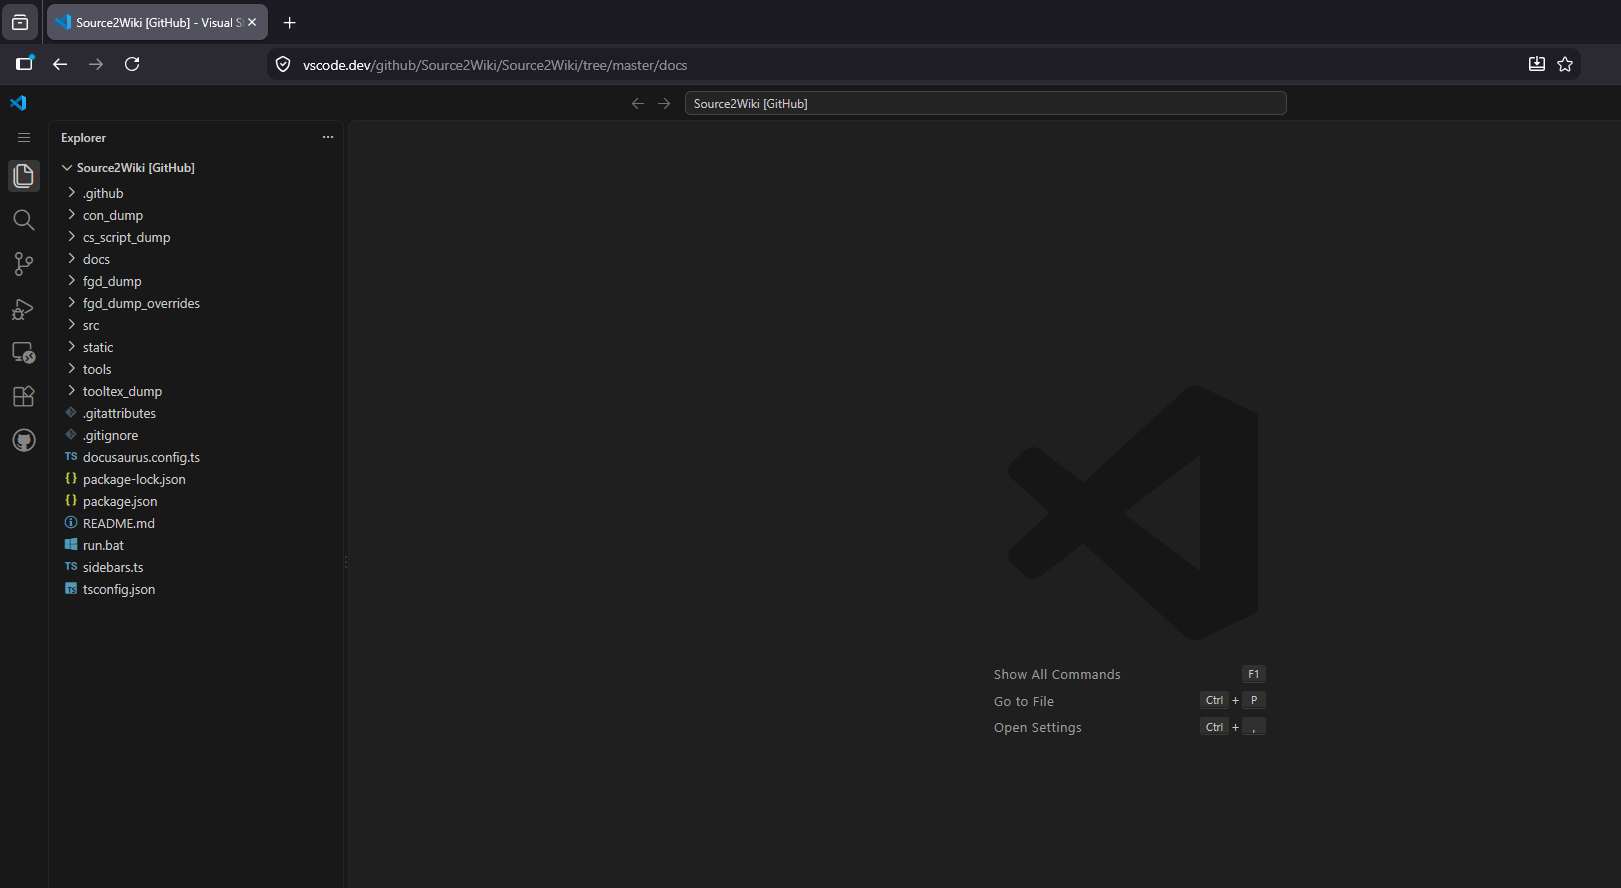Open the Extensions view icon

[x=24, y=396]
